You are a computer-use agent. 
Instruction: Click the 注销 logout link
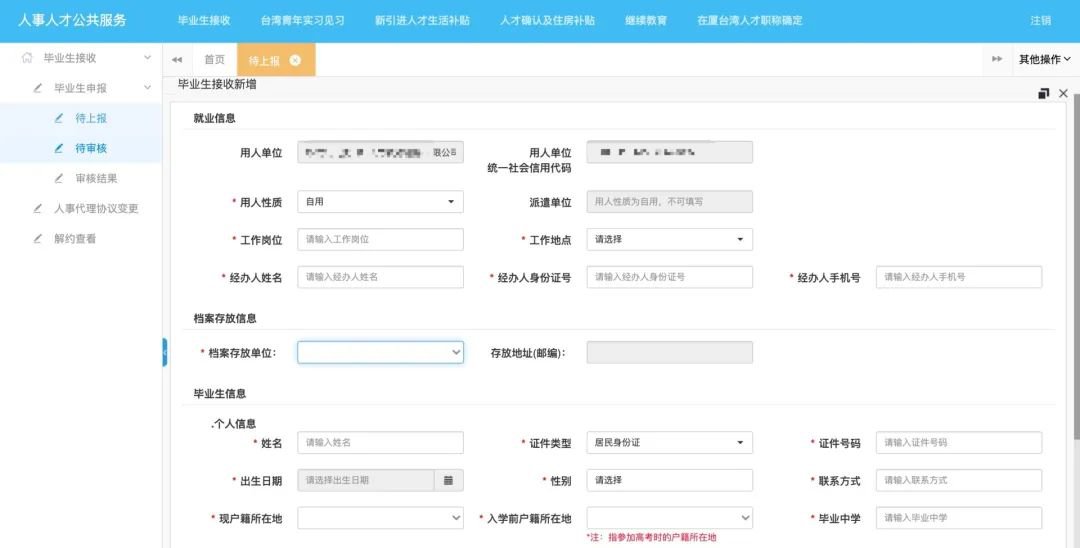pyautogui.click(x=1040, y=21)
